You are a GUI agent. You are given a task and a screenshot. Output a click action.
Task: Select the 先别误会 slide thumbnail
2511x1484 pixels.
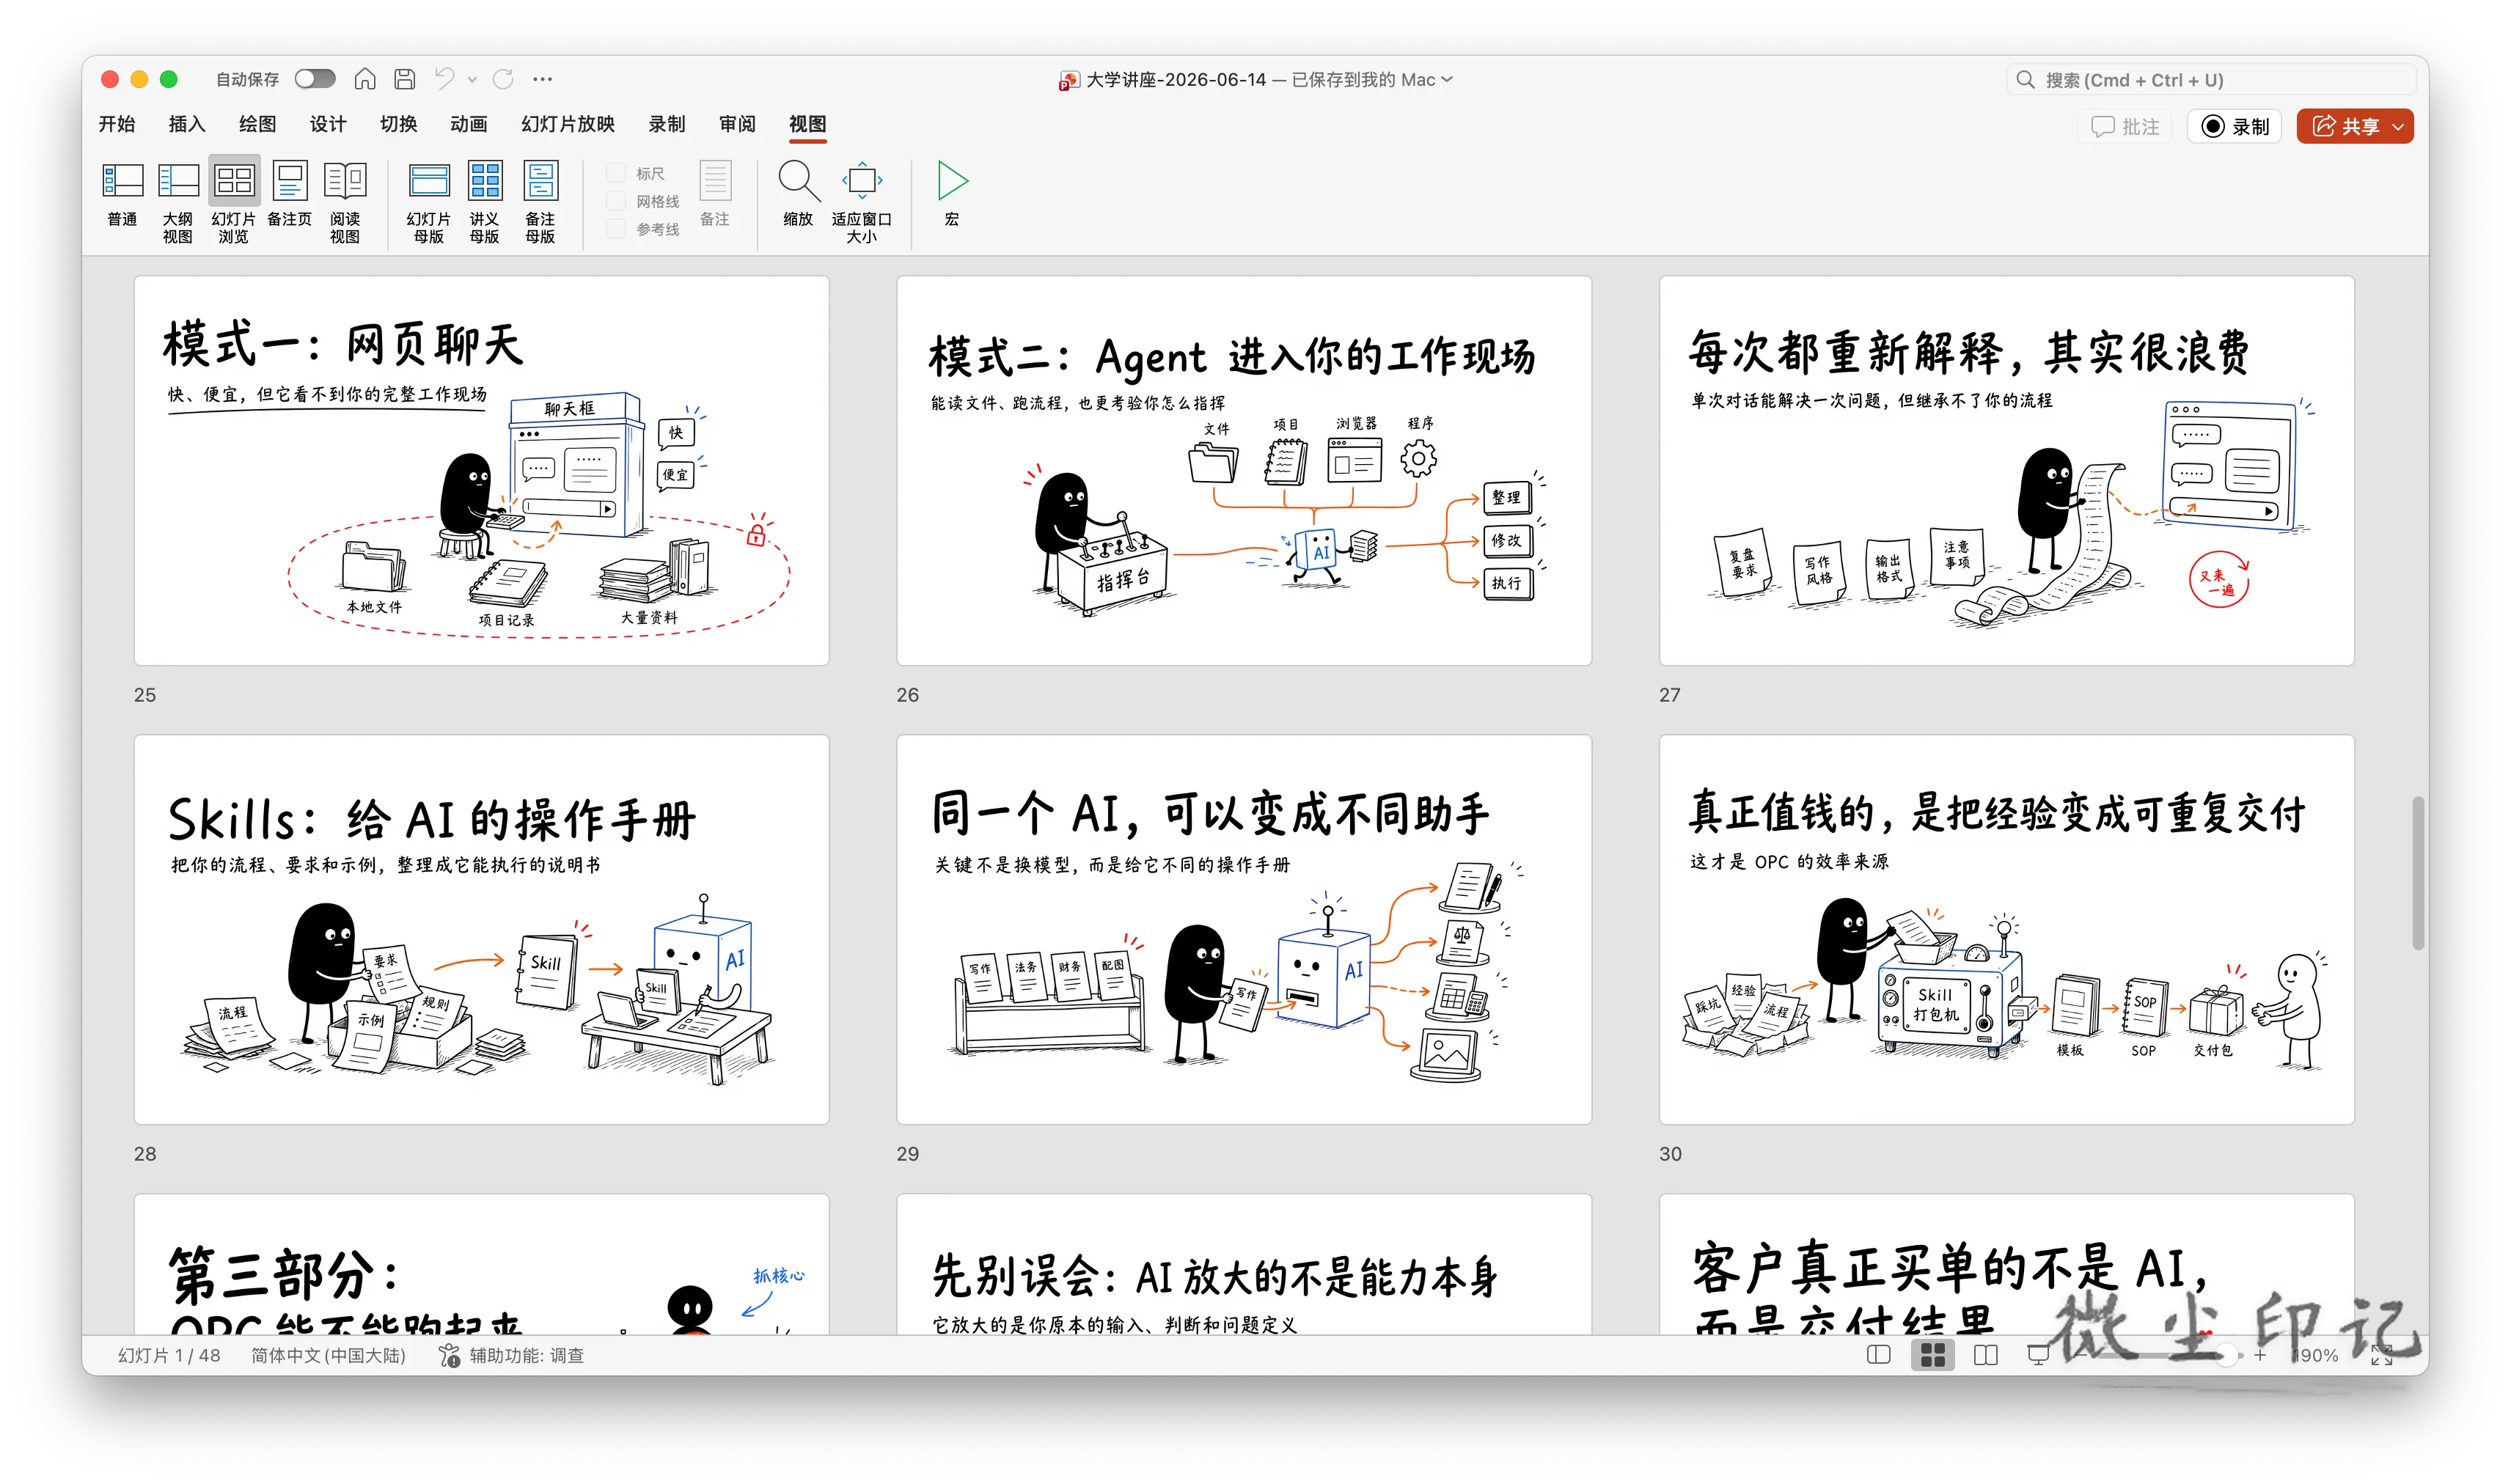[1244, 1265]
